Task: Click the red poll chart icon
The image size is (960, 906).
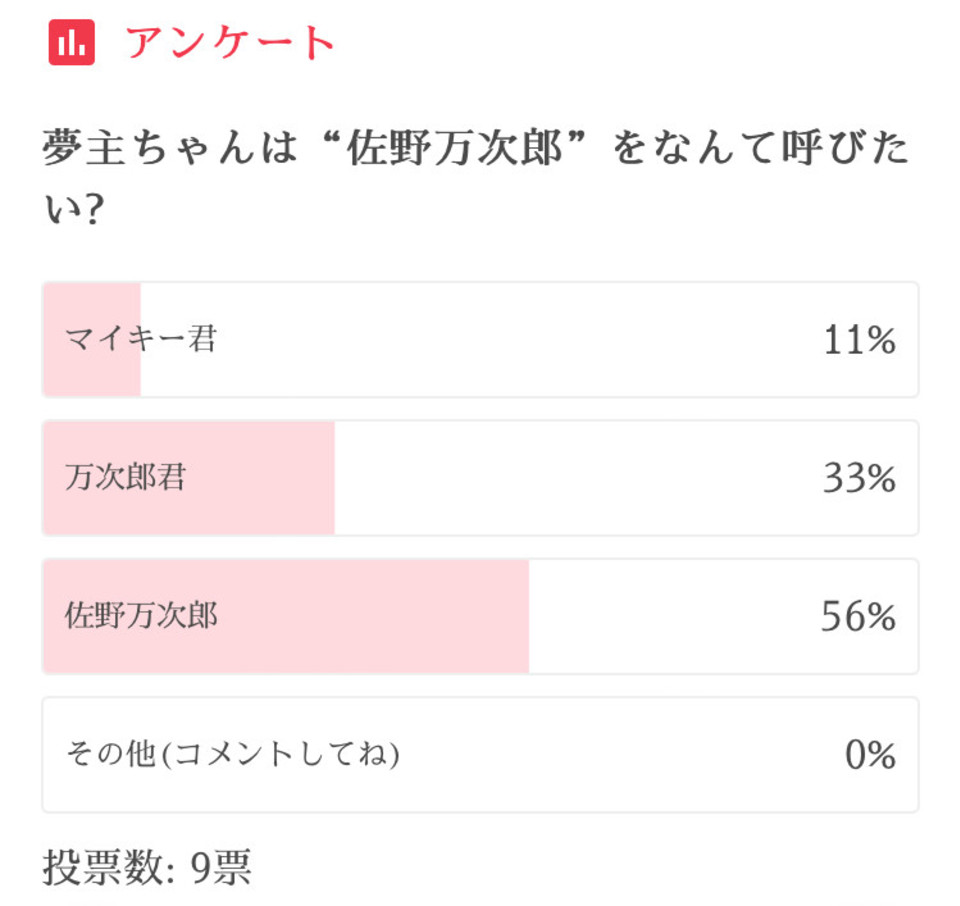Action: click(71, 42)
